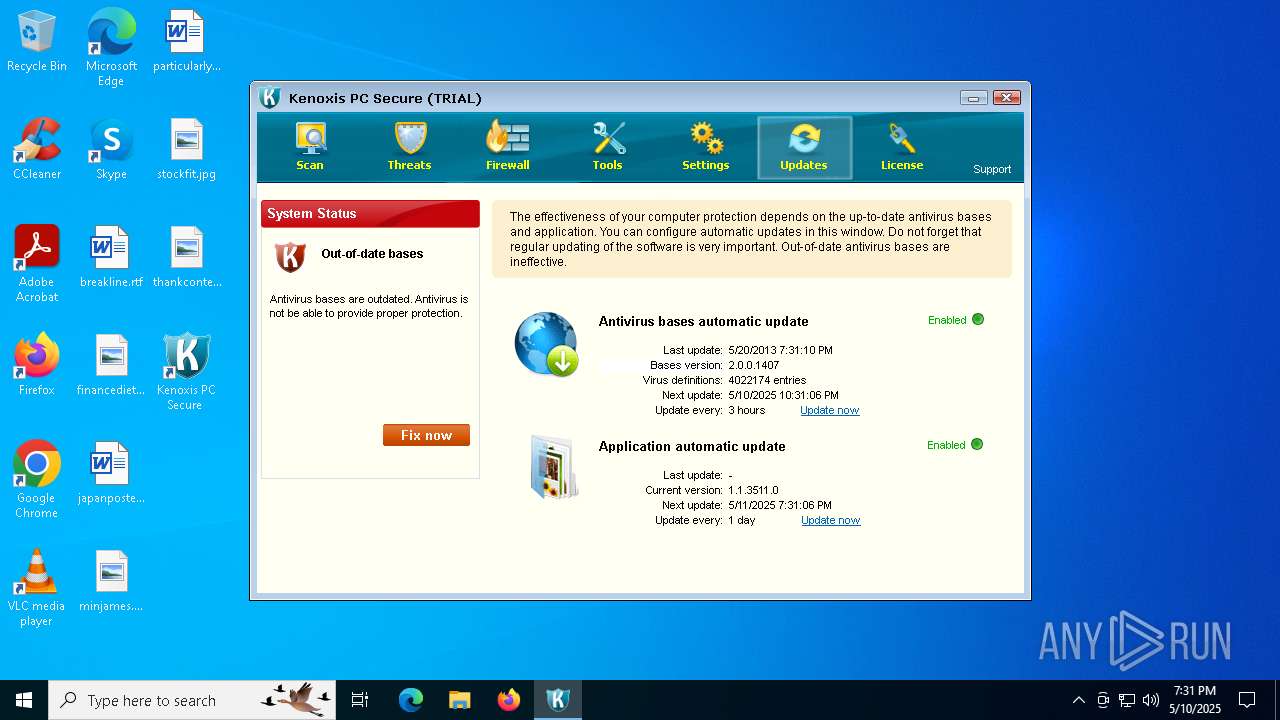Image resolution: width=1280 pixels, height=720 pixels.
Task: Open Microsoft Edge from the taskbar
Action: 411,700
